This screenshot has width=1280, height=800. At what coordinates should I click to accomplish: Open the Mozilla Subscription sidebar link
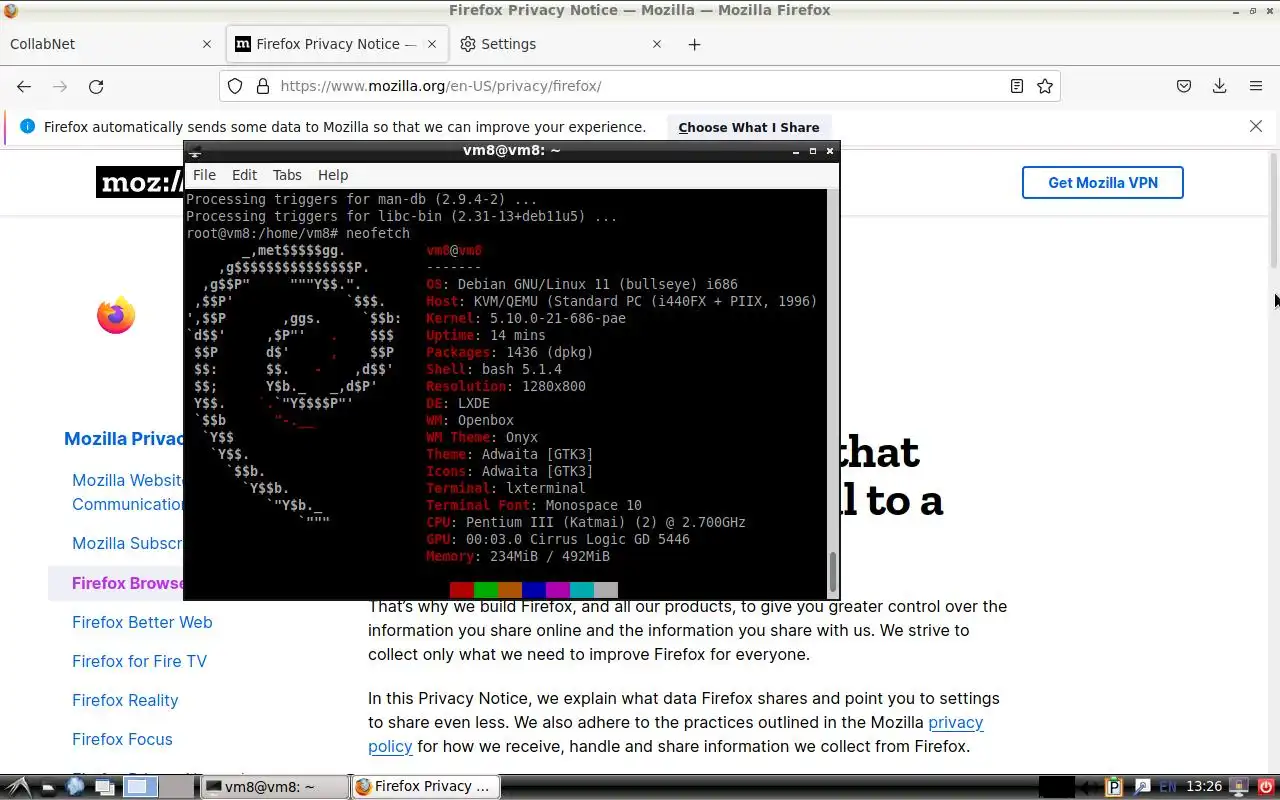(x=127, y=544)
